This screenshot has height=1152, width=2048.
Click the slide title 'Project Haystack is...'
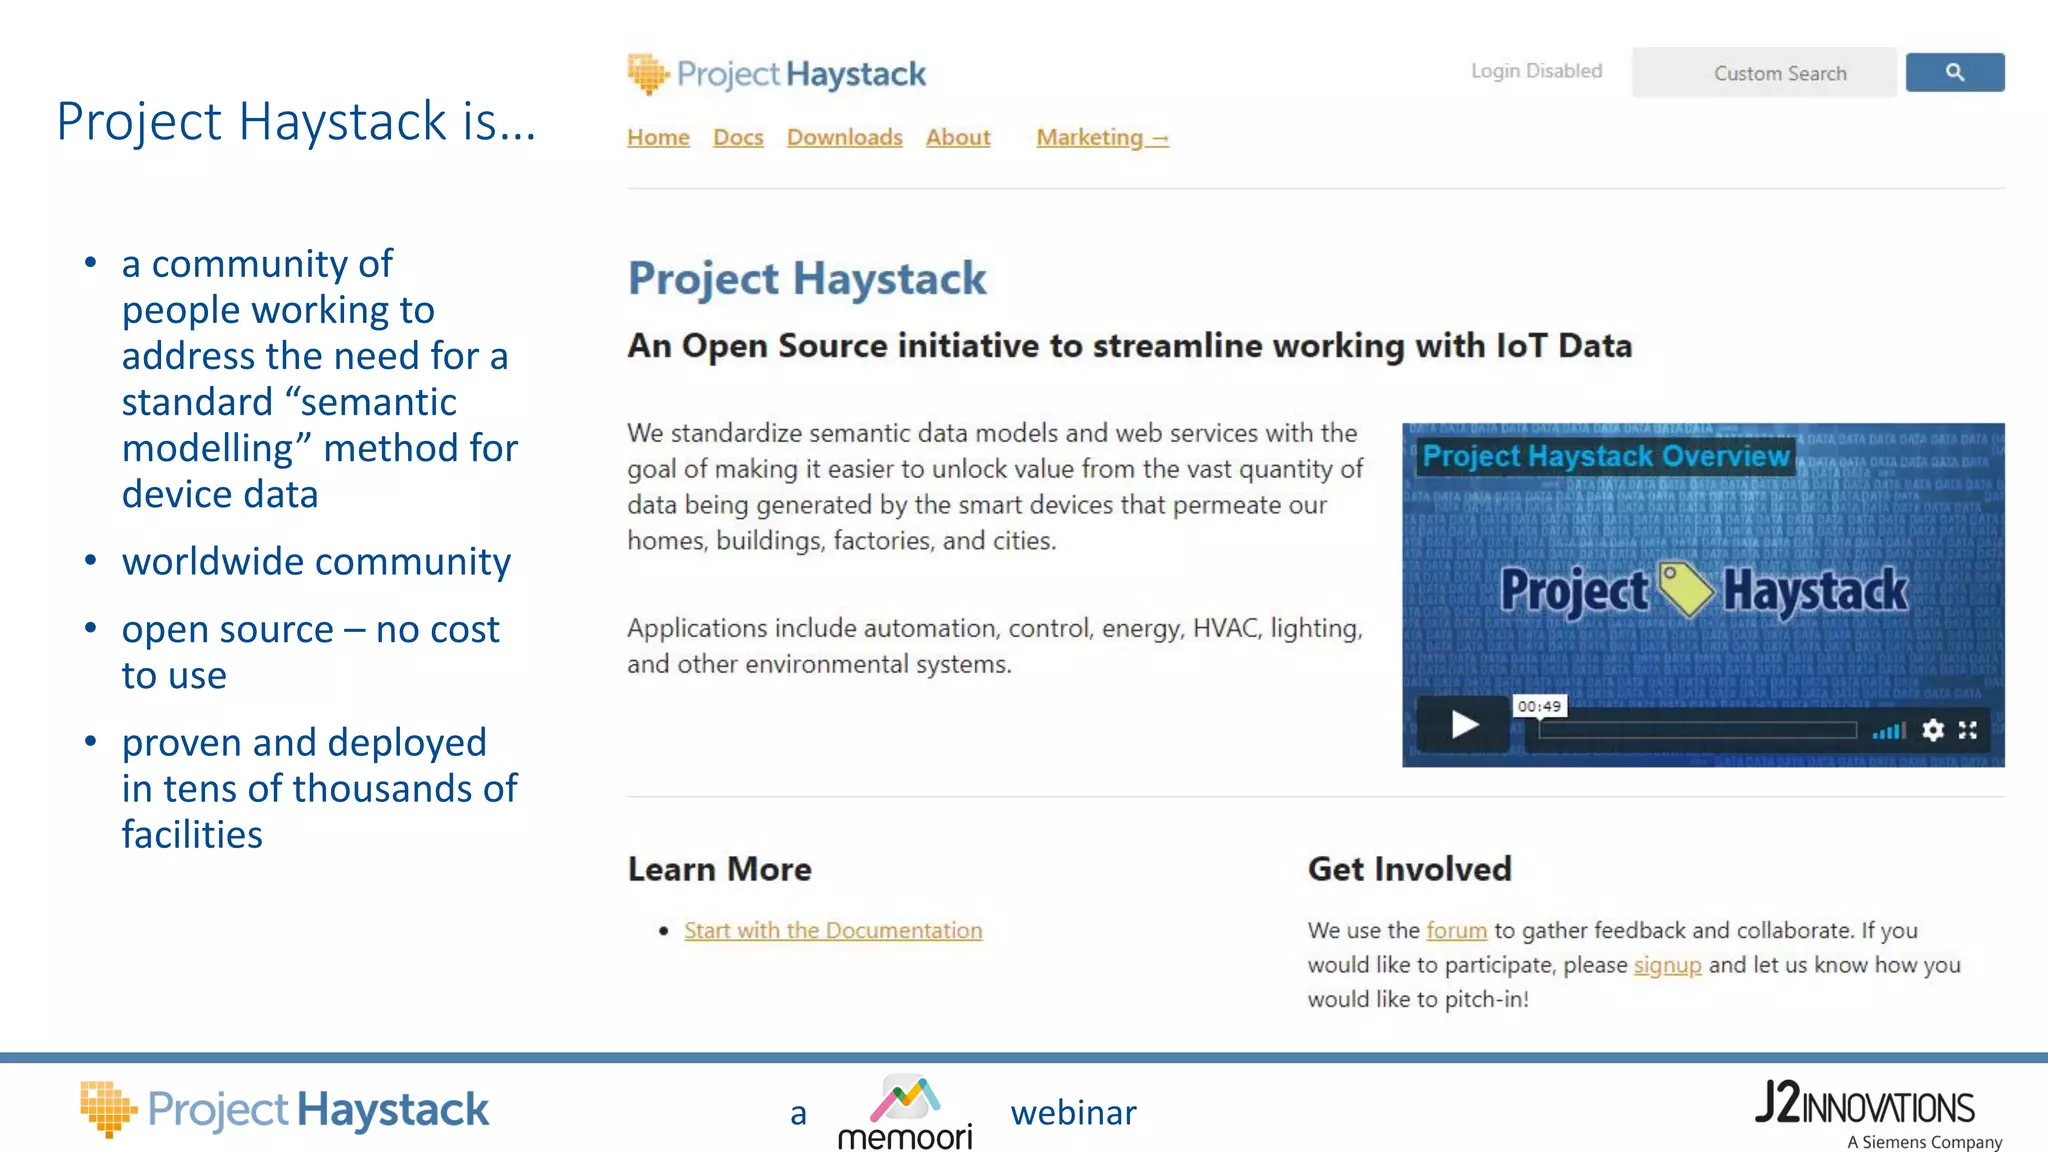click(x=296, y=121)
